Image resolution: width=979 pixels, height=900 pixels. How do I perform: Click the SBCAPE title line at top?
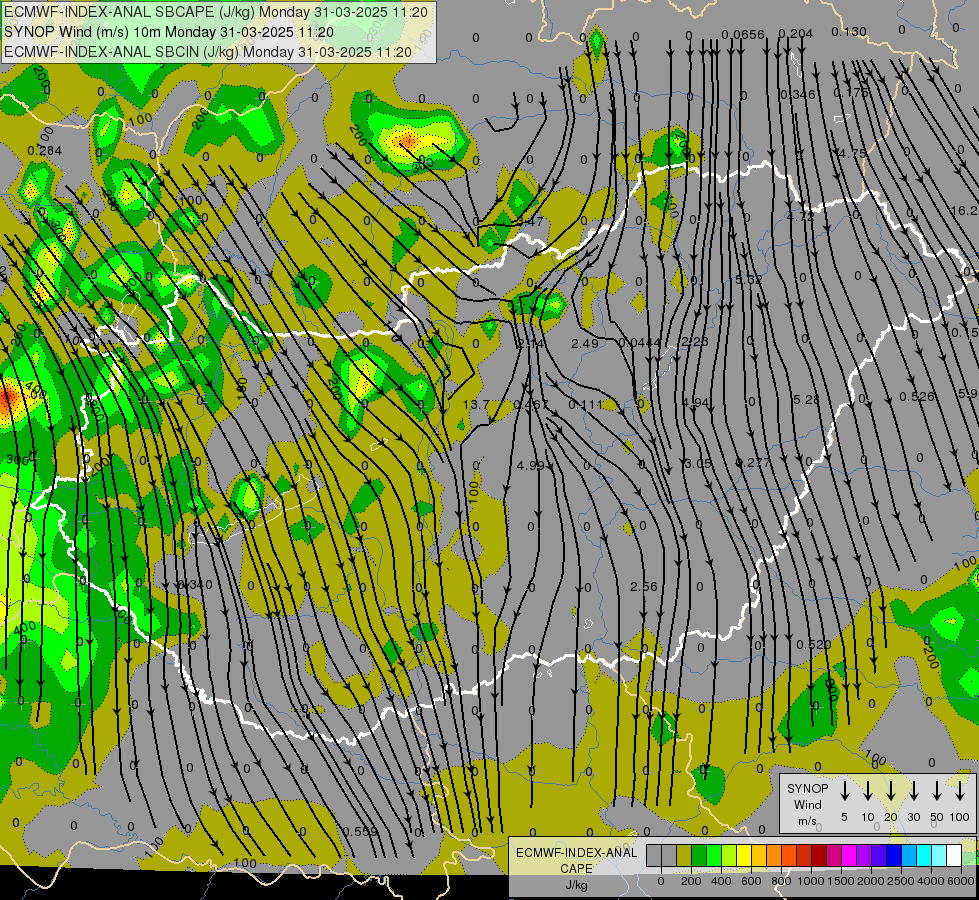216,12
